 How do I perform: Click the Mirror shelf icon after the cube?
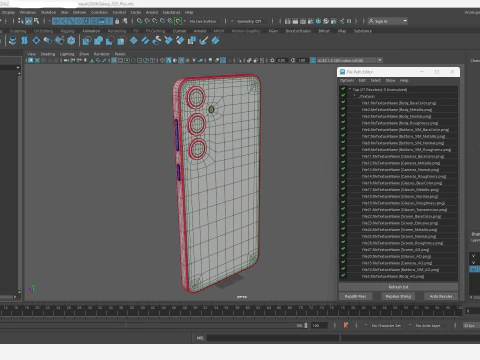87,41
